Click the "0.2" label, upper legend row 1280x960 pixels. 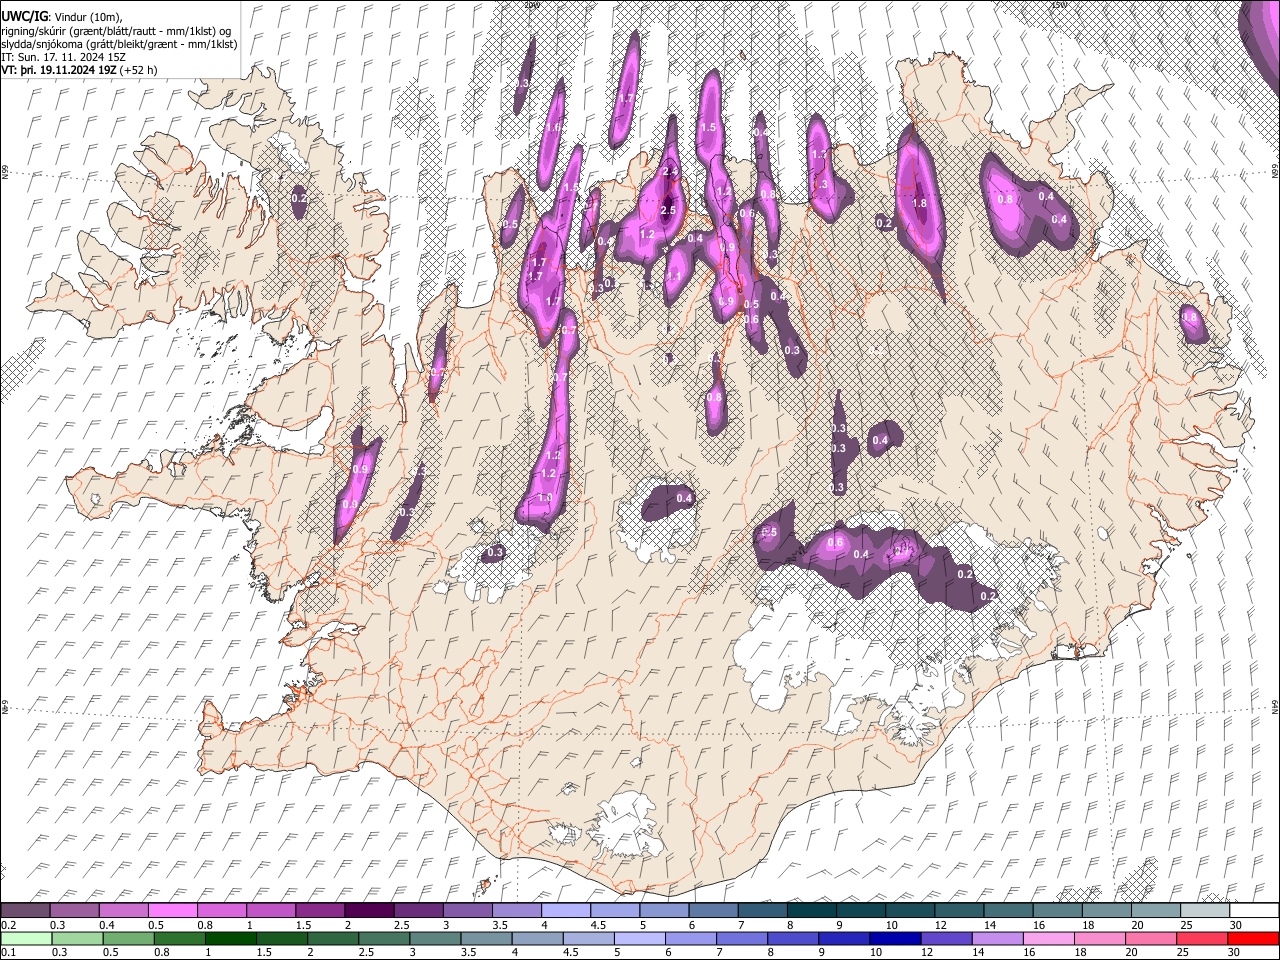(8, 924)
